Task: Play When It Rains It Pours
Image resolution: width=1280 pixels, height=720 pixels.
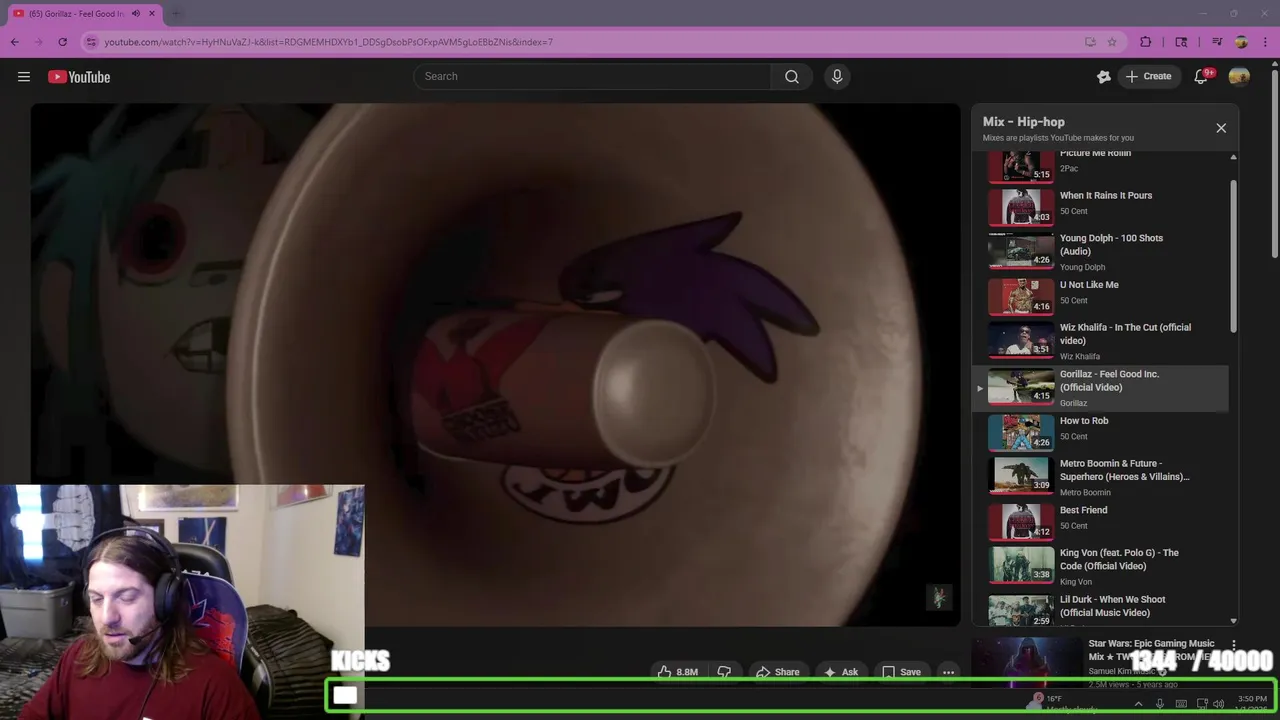Action: click(x=1100, y=208)
